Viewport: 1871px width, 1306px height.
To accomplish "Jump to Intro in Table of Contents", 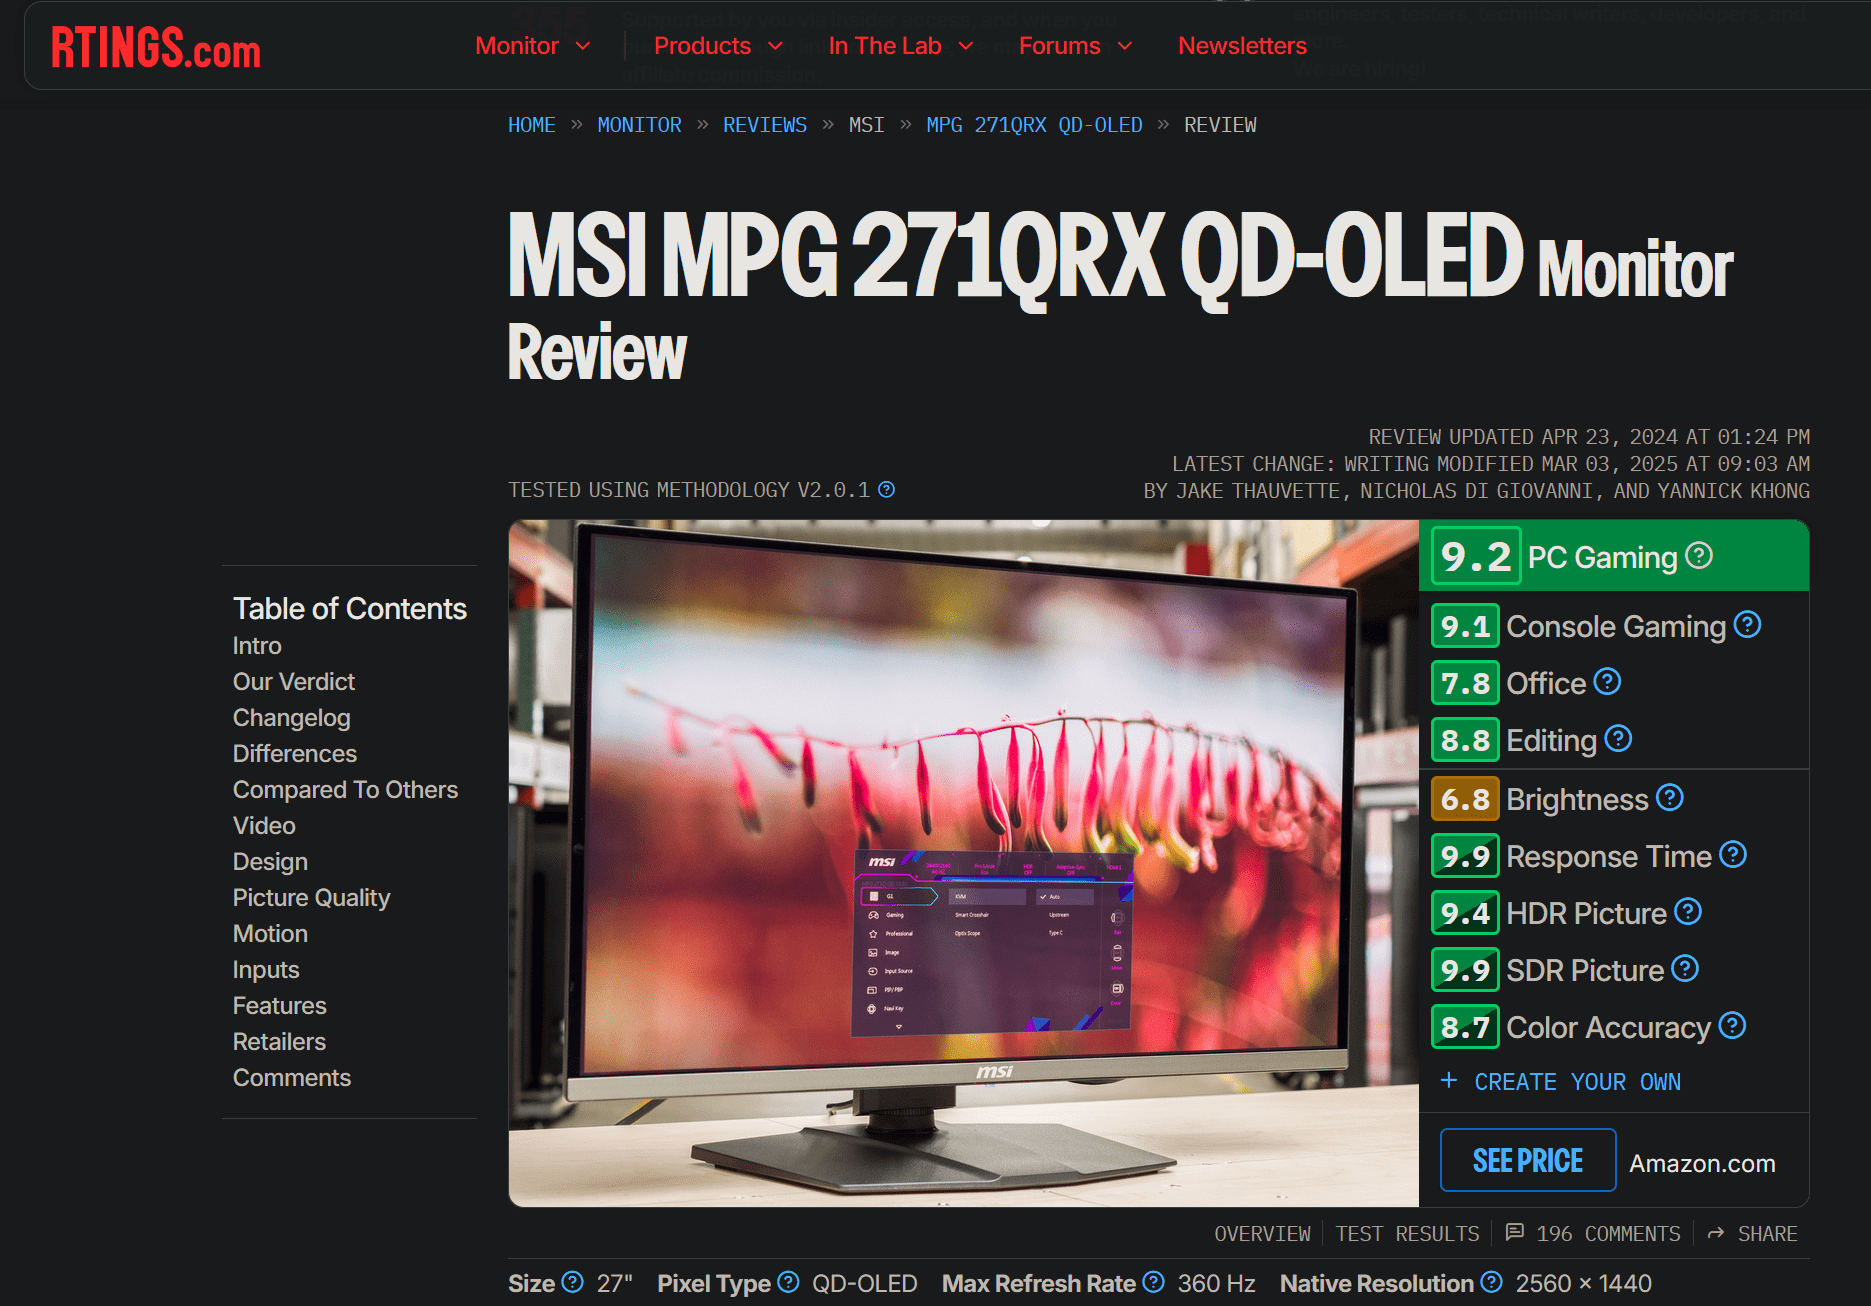I will (x=257, y=646).
